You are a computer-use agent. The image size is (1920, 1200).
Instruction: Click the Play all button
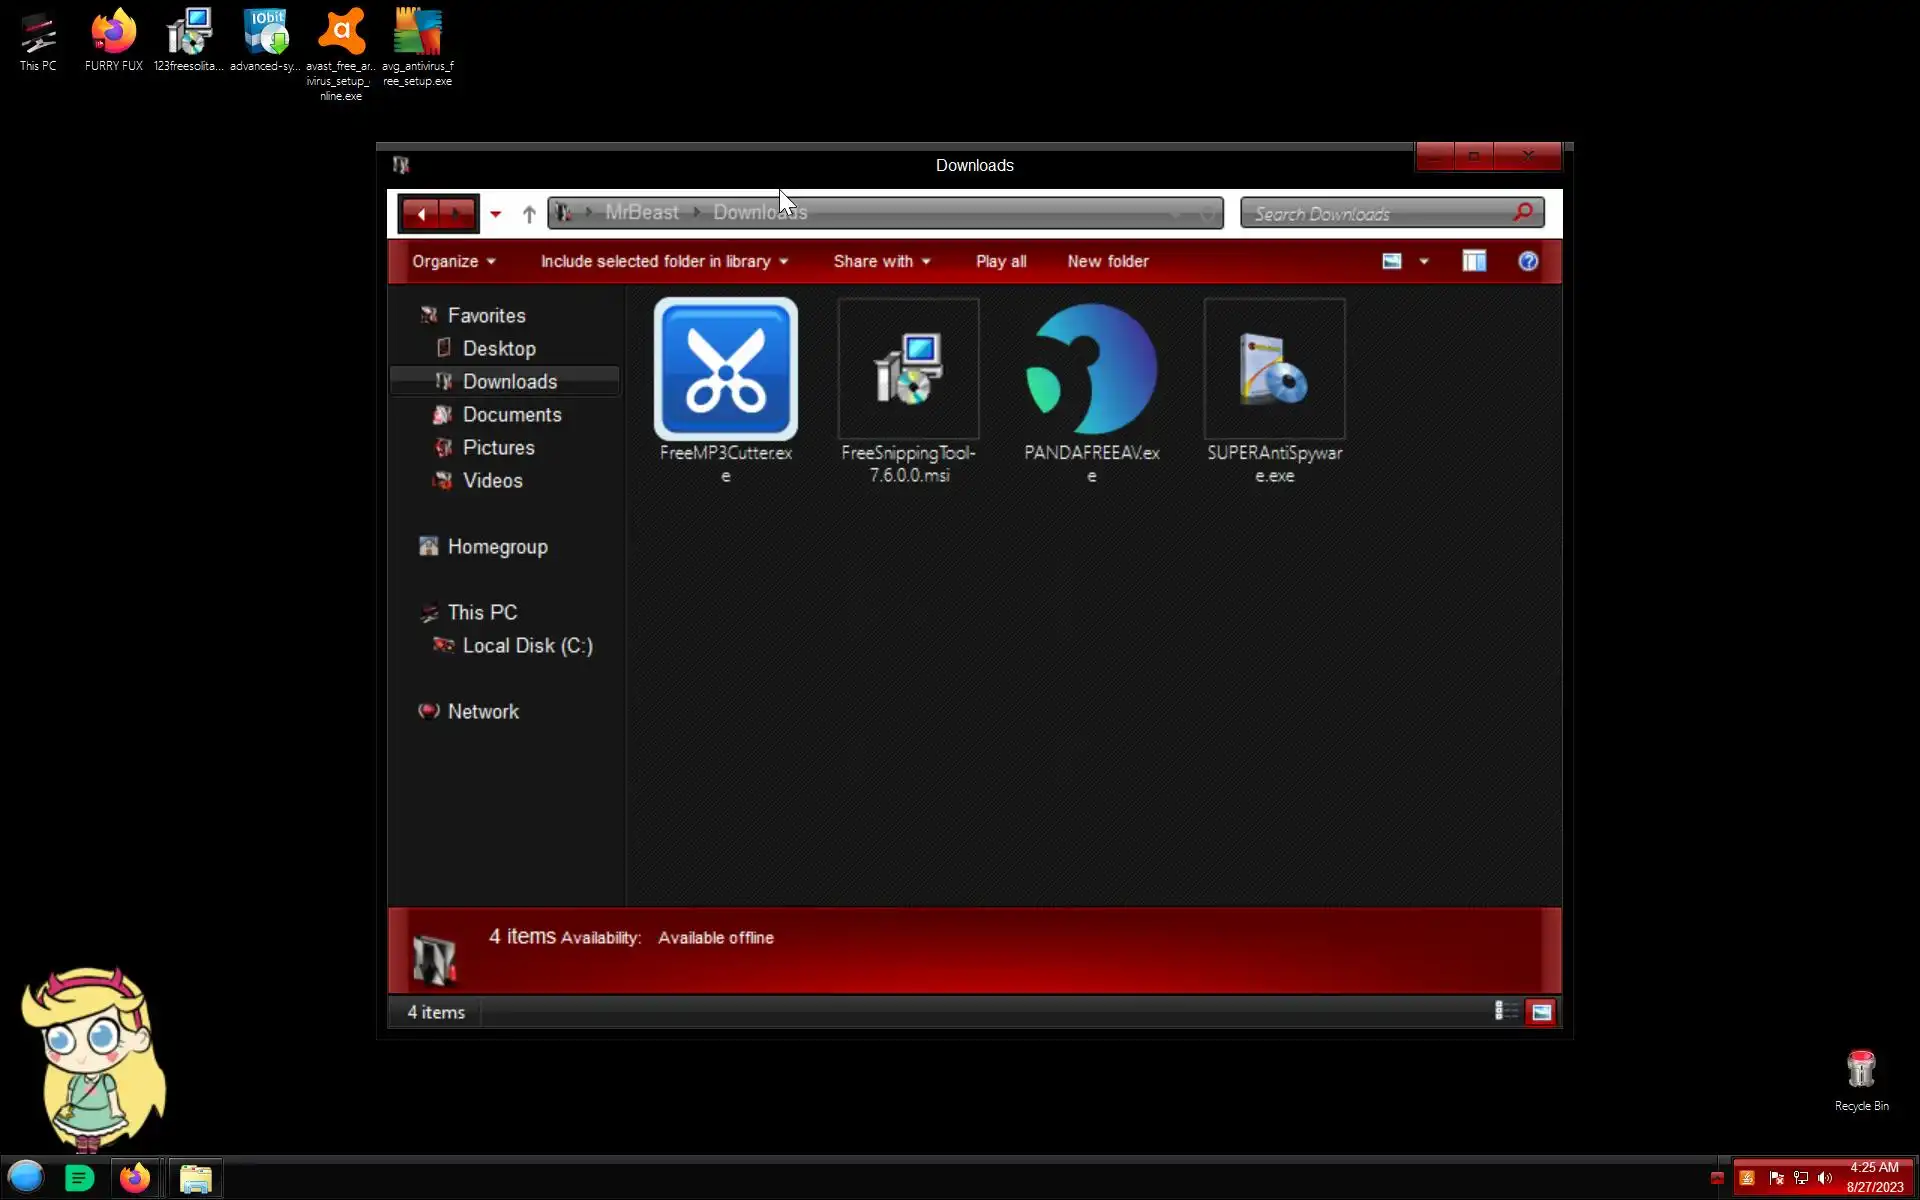[1000, 262]
